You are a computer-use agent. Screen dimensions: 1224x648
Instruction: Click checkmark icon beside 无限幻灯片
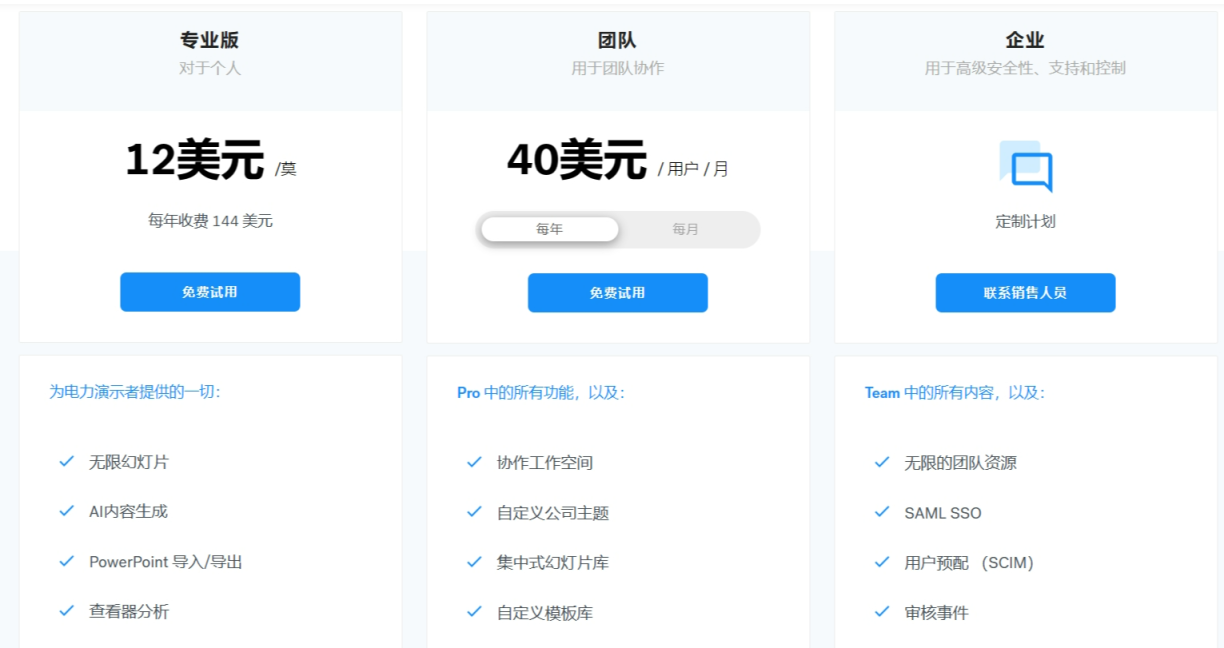pyautogui.click(x=67, y=461)
